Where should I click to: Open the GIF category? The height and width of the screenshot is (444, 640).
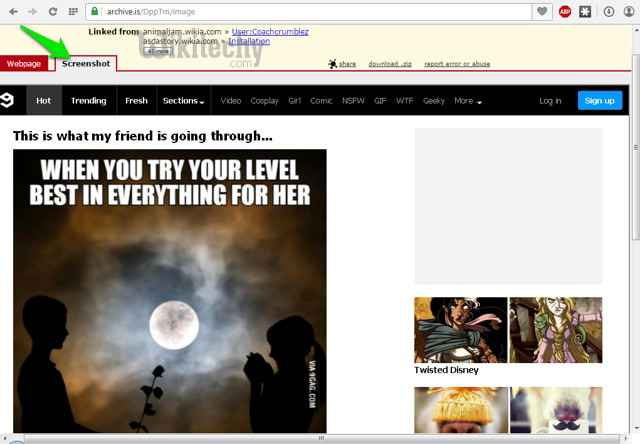(x=380, y=101)
